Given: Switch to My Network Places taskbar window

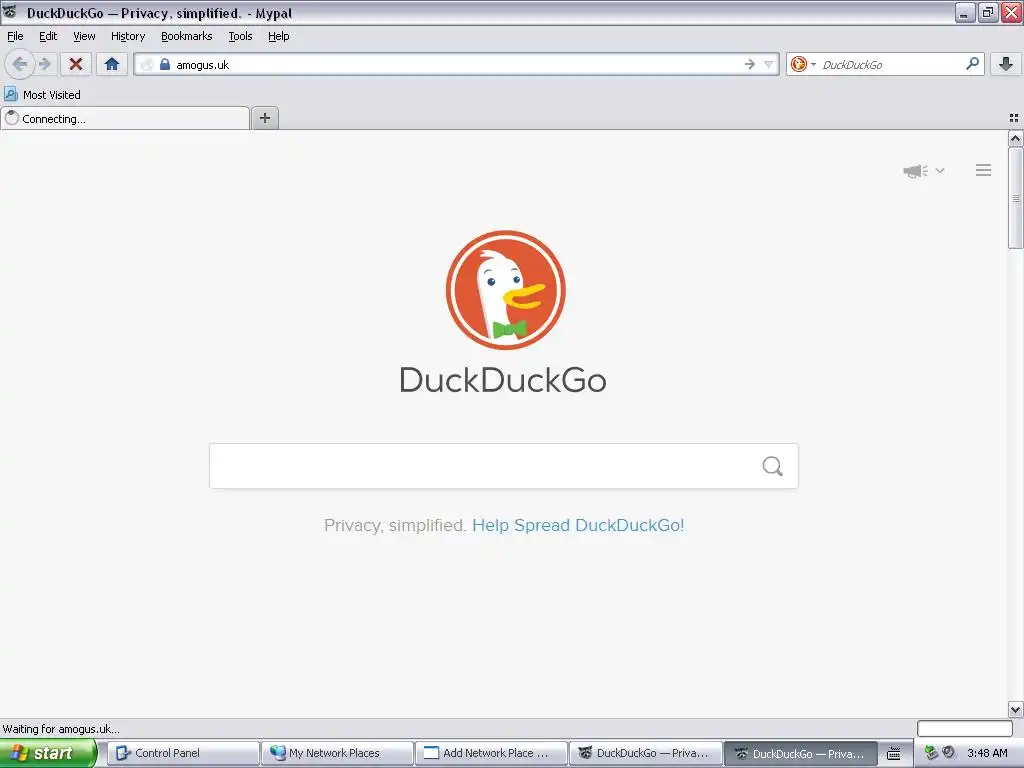Looking at the screenshot, I should pyautogui.click(x=337, y=753).
